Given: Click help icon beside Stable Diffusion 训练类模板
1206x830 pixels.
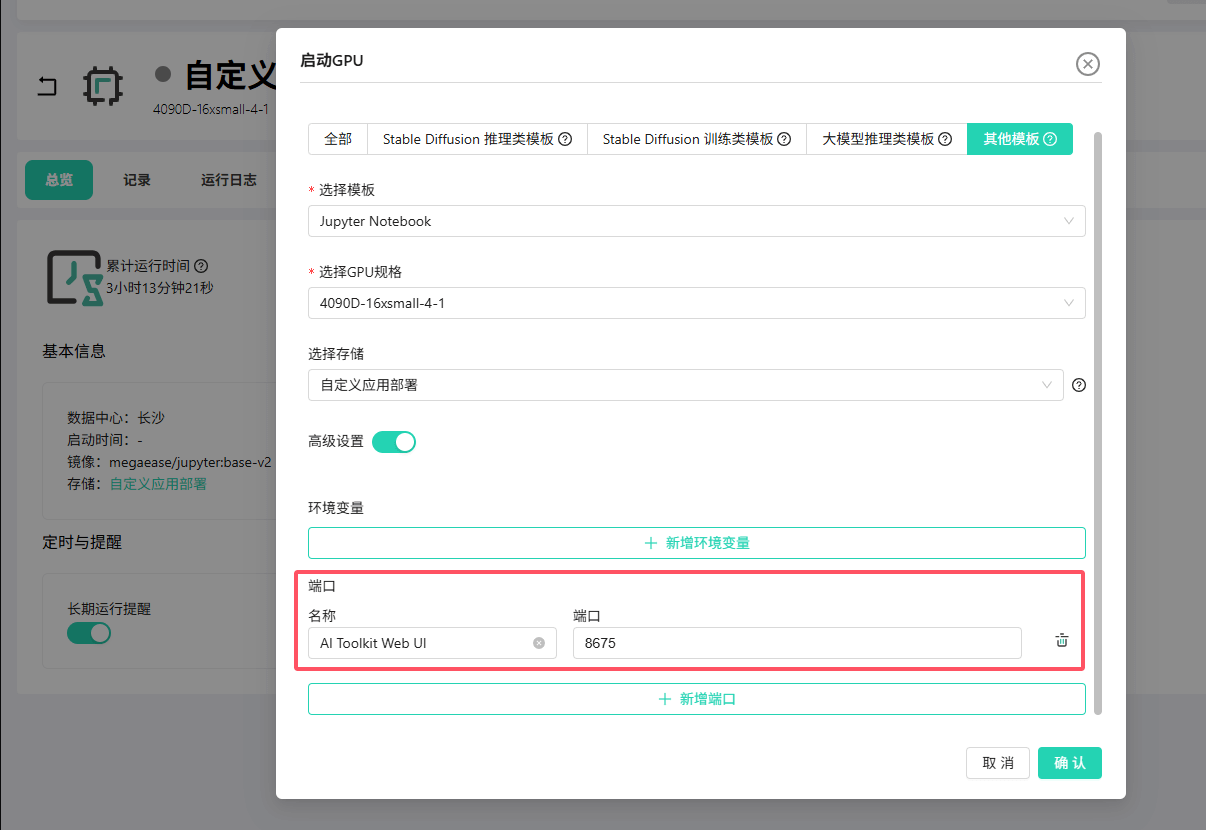Looking at the screenshot, I should coord(784,139).
